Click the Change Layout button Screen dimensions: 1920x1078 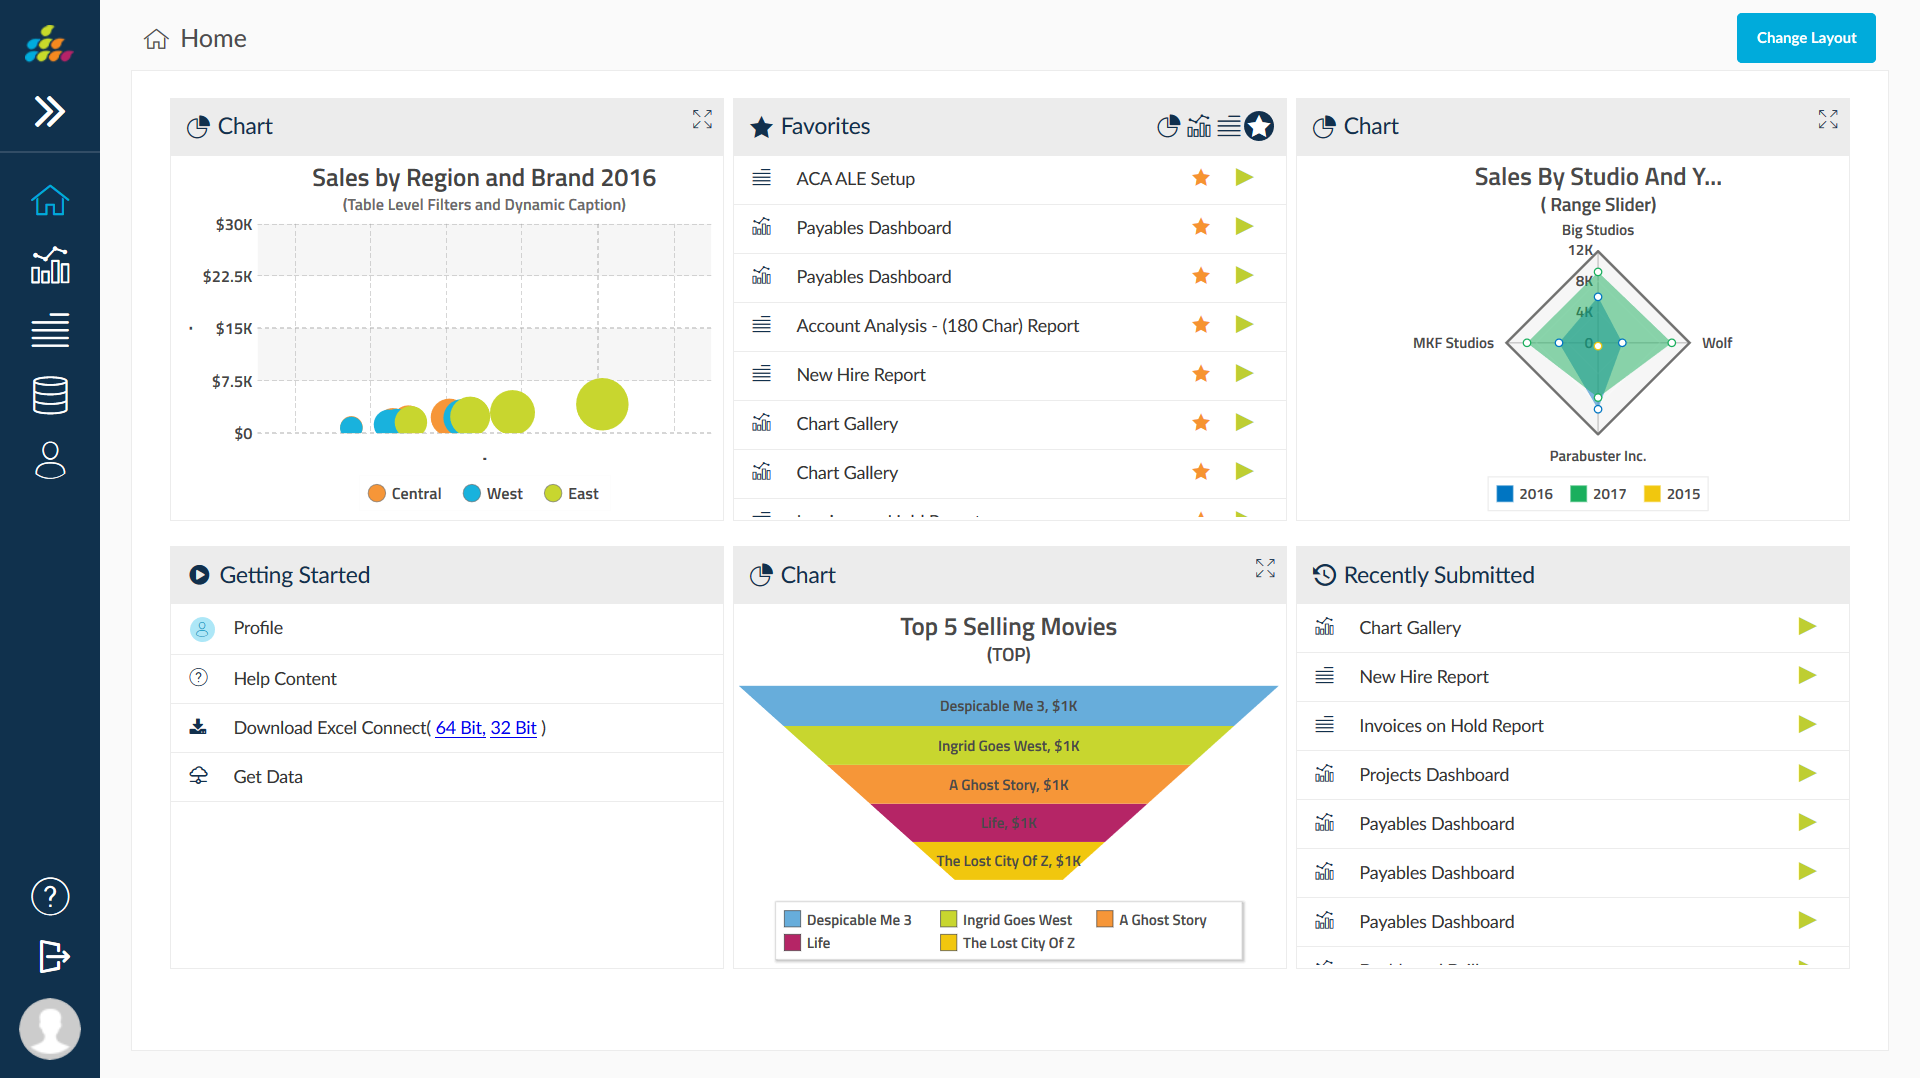[1805, 37]
